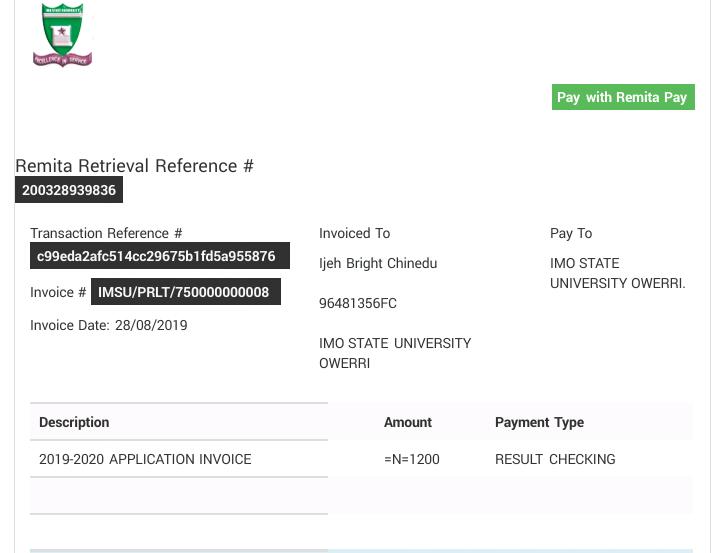The width and height of the screenshot is (720, 553).
Task: Click the name Ijeh Bright Chinedu
Action: [x=378, y=263]
